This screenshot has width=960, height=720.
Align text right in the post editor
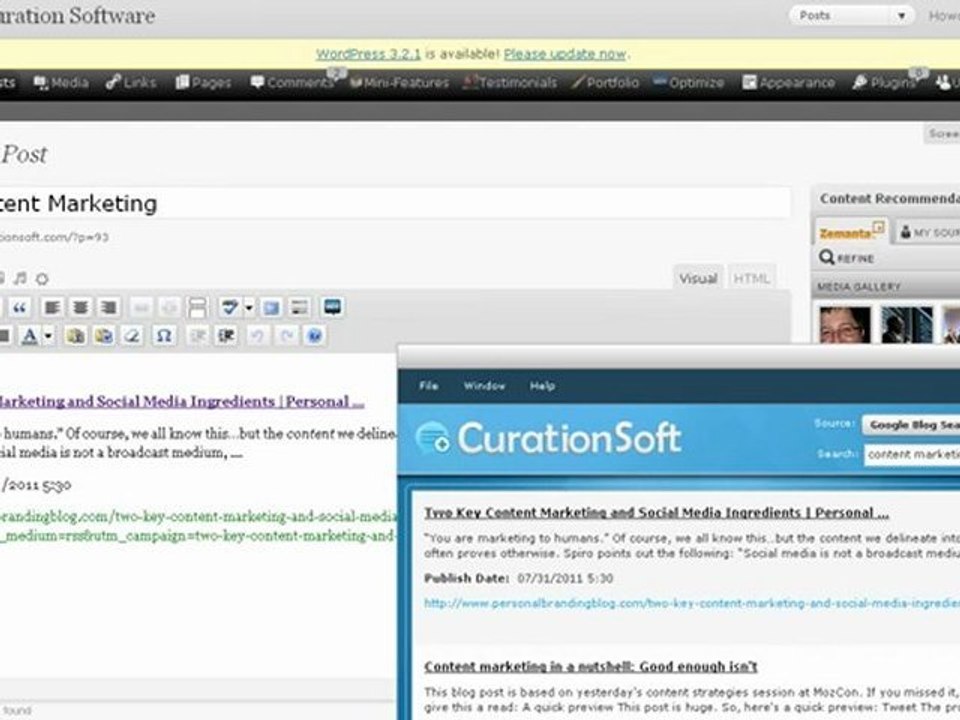(x=108, y=307)
